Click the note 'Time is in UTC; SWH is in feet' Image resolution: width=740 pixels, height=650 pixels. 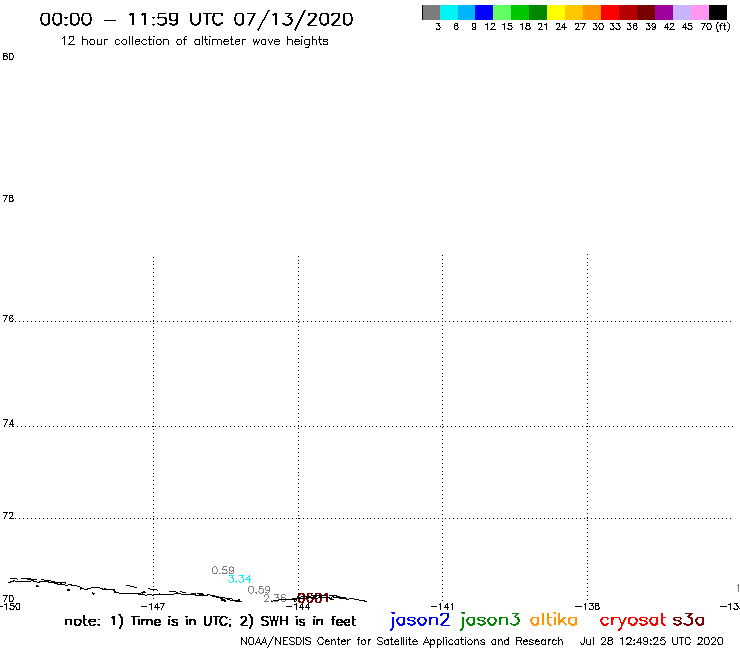210,621
